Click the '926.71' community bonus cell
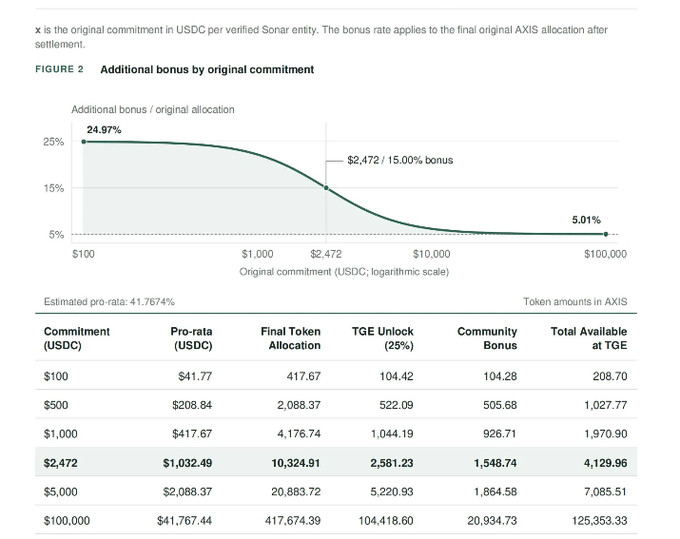 tap(500, 434)
